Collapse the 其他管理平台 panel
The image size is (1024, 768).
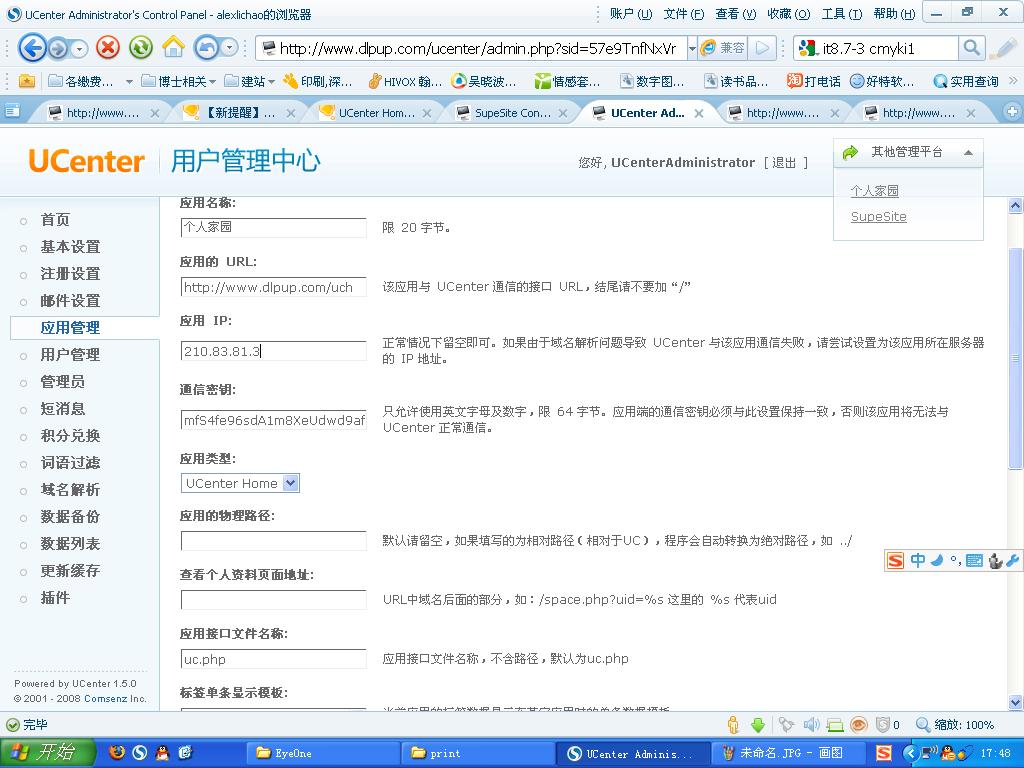(x=968, y=152)
